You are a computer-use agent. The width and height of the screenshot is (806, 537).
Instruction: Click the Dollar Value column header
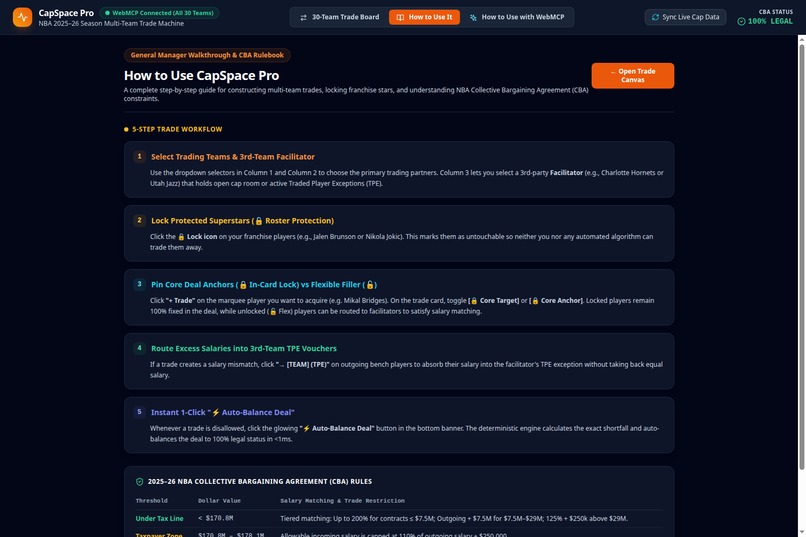point(219,501)
